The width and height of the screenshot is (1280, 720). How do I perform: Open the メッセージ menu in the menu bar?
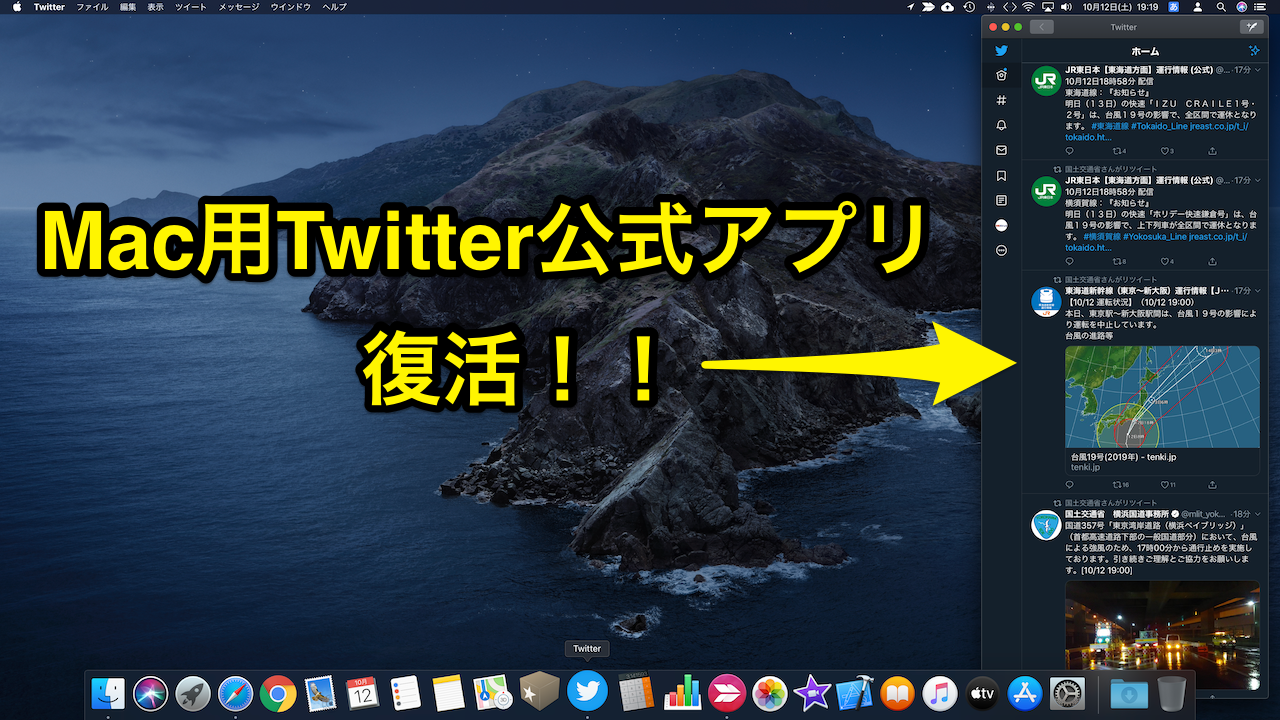tap(238, 7)
